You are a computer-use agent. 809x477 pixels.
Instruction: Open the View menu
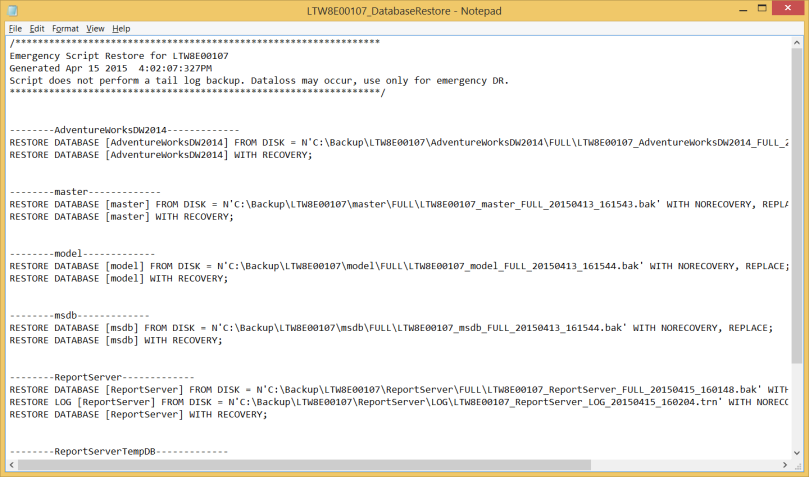tap(95, 29)
